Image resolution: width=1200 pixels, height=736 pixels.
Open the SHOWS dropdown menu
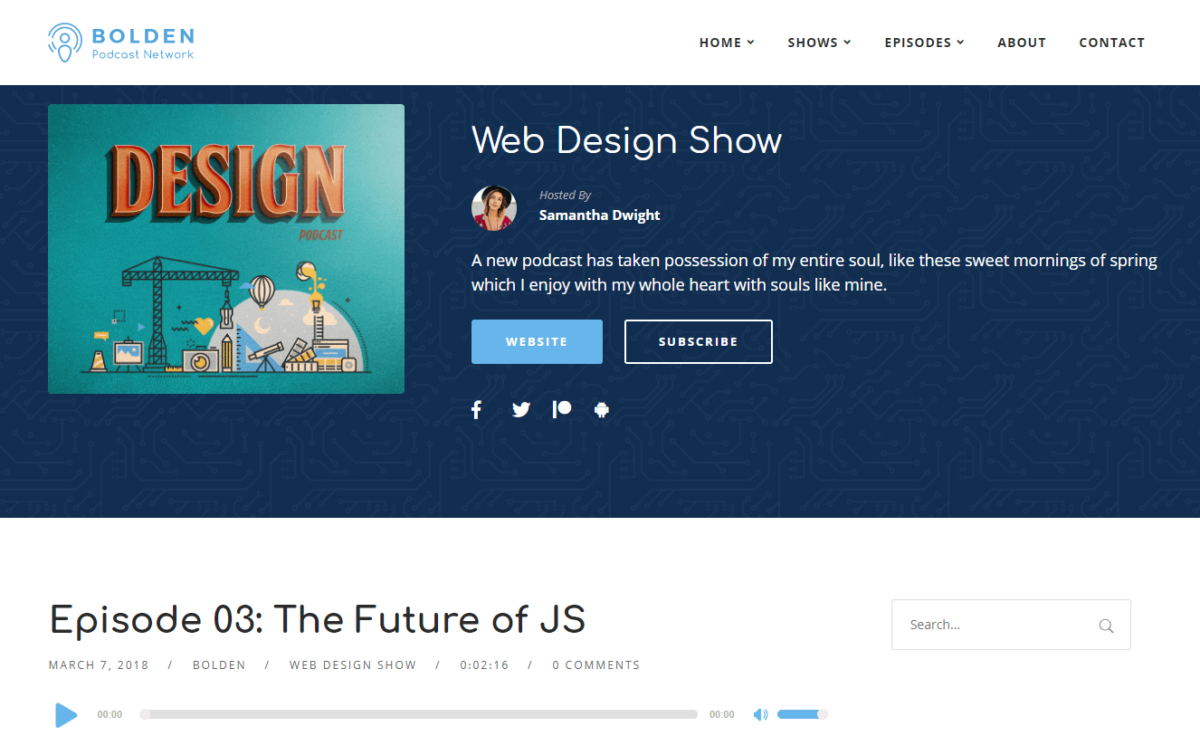[x=819, y=42]
